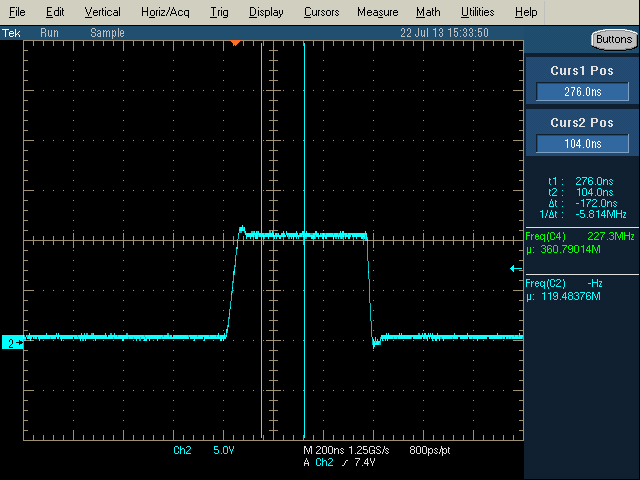Click the t1 276.0ns cursor readout
Viewport: 640px width, 480px height.
pyautogui.click(x=581, y=181)
